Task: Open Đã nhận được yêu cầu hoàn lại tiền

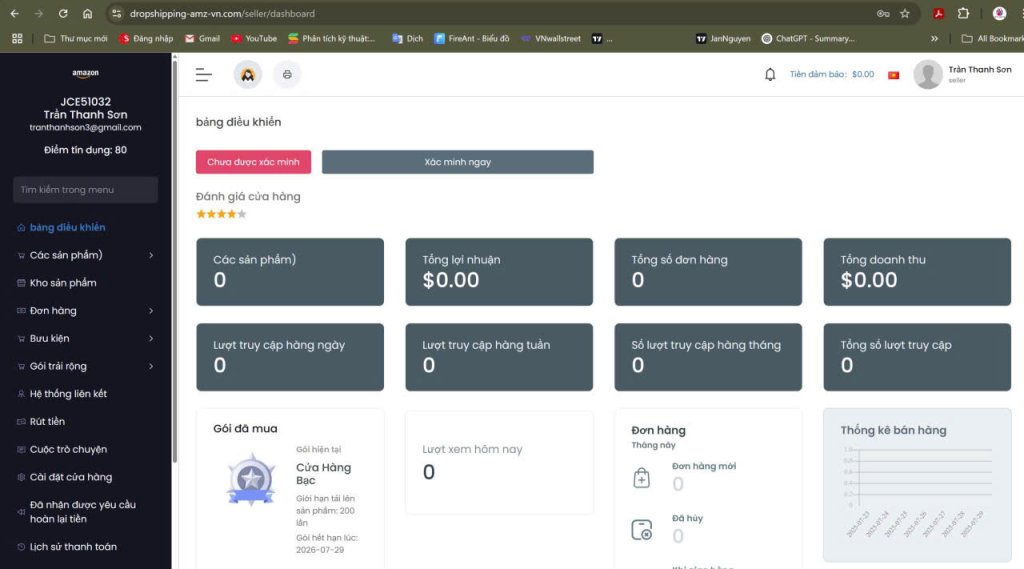Action: click(82, 512)
